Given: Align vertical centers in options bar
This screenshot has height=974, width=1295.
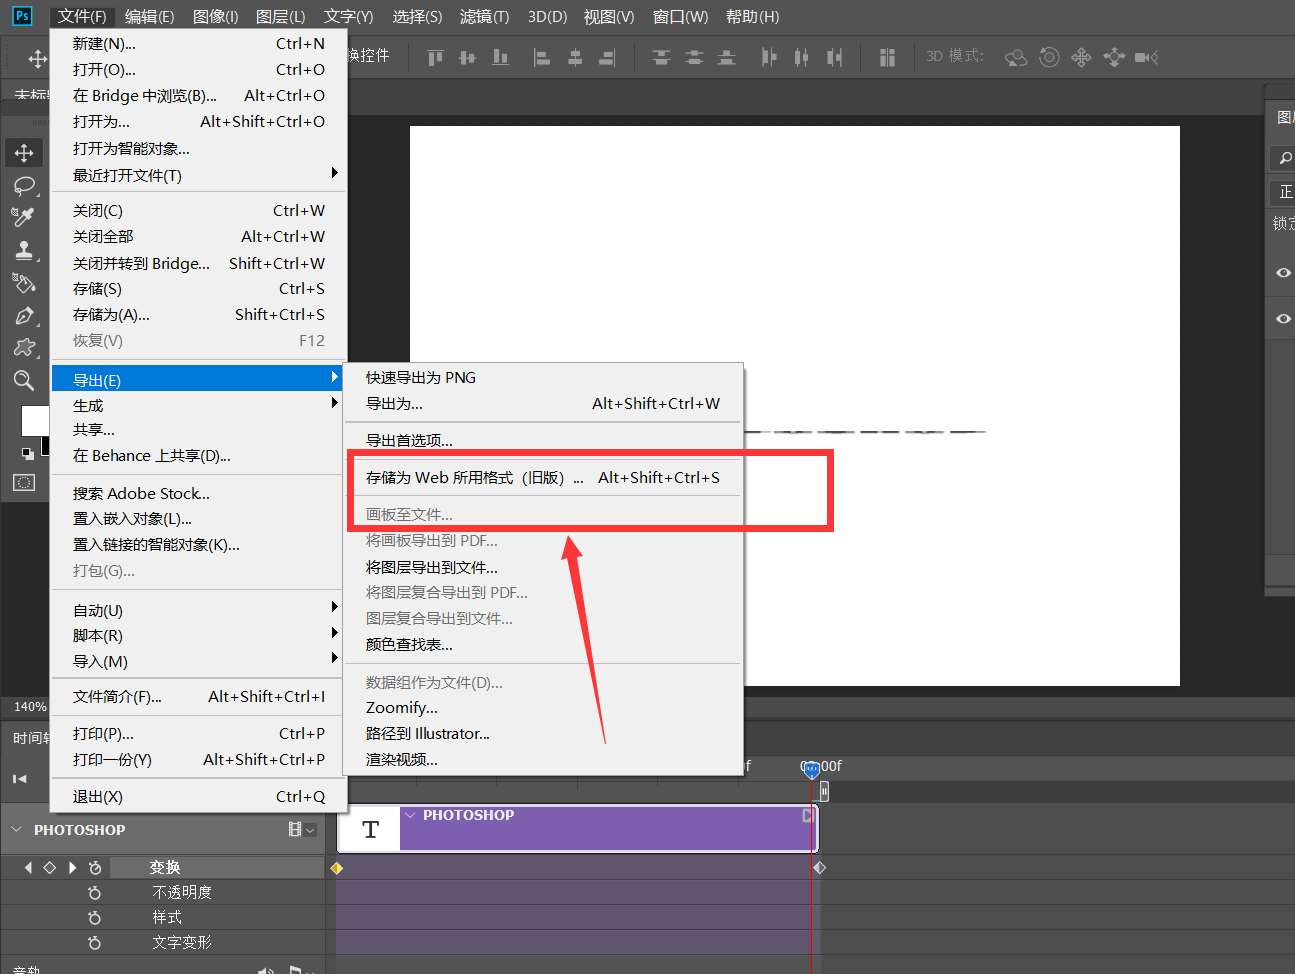Looking at the screenshot, I should pyautogui.click(x=467, y=57).
